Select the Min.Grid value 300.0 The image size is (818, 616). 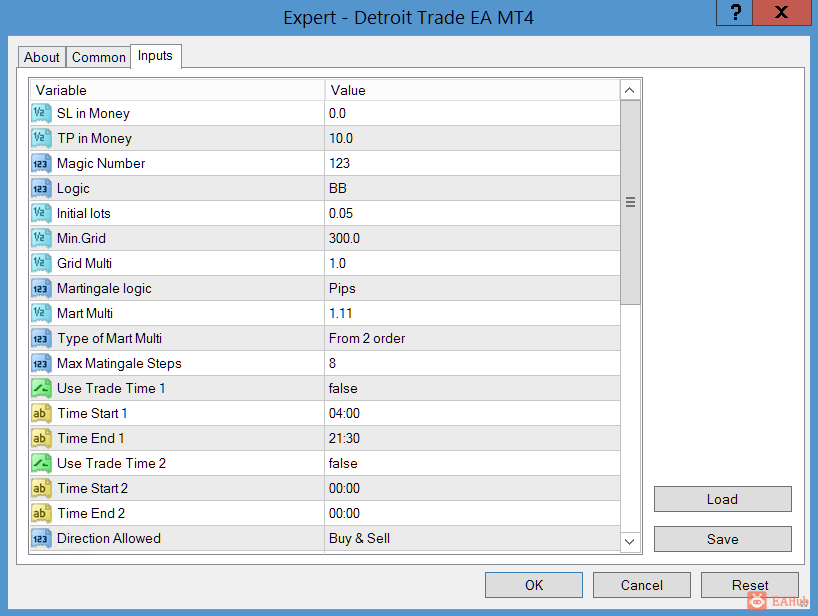473,238
